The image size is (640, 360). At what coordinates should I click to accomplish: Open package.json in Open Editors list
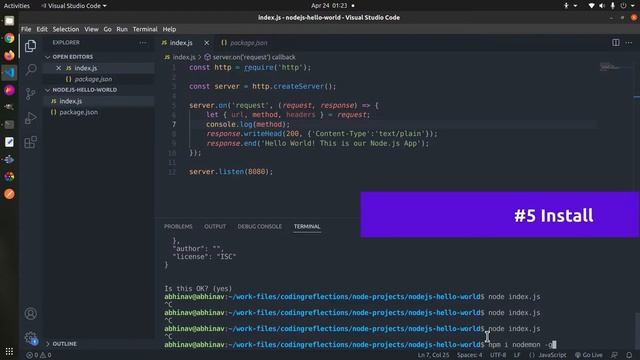click(x=93, y=79)
